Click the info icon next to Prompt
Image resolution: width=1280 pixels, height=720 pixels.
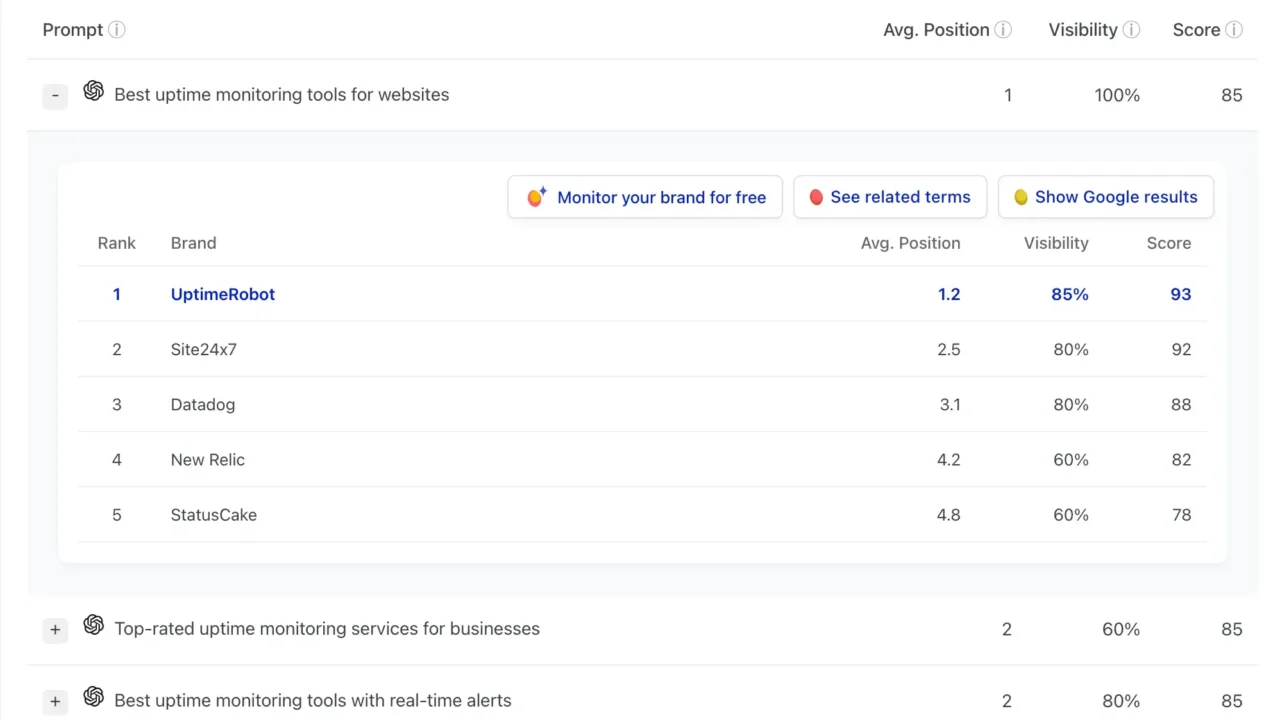[x=117, y=30]
